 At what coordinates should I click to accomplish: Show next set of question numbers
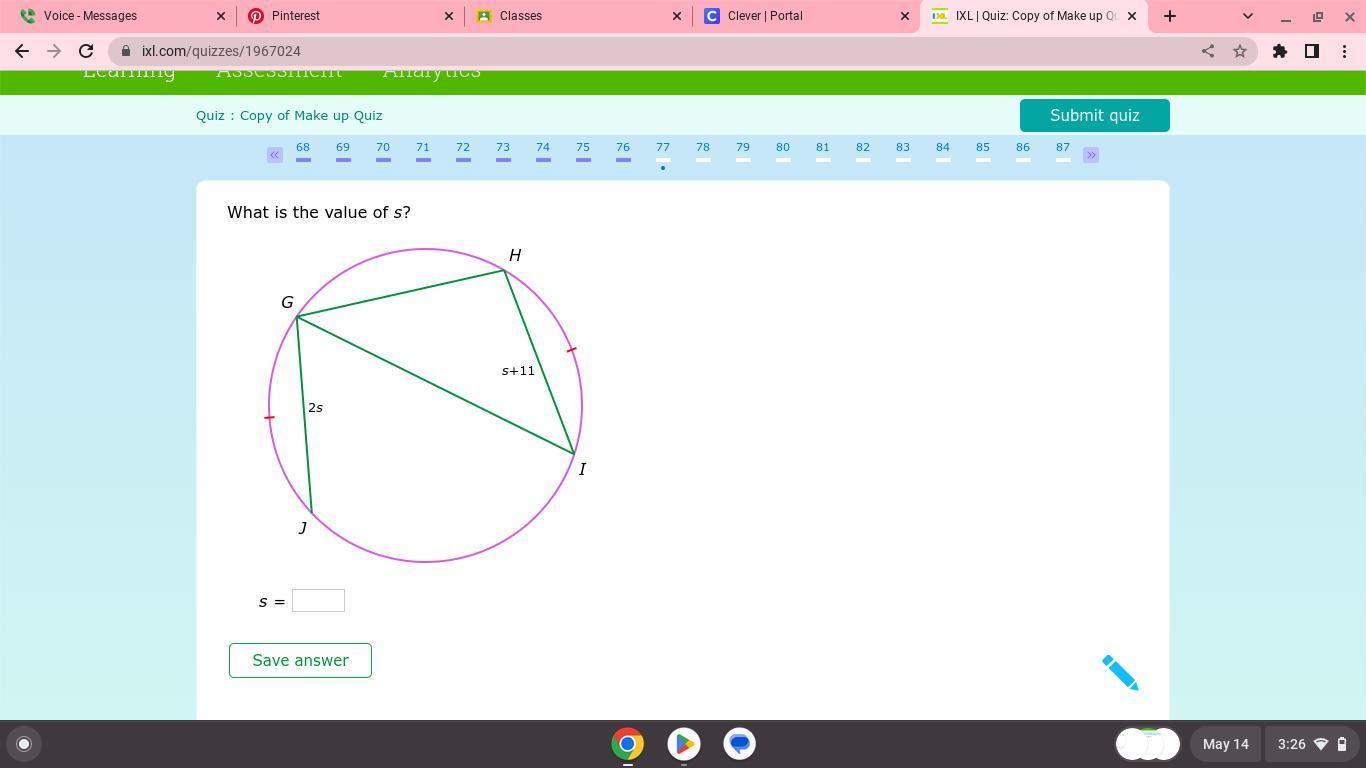[x=1091, y=155]
